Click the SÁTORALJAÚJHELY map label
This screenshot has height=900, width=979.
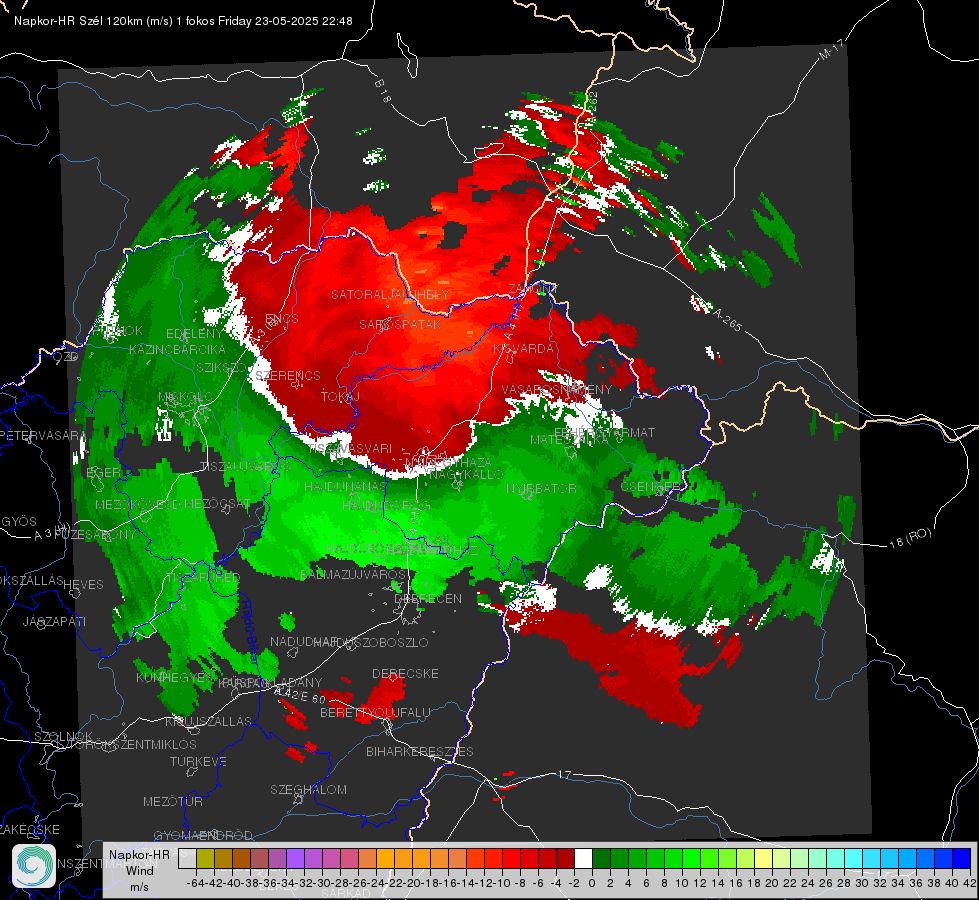[x=390, y=294]
